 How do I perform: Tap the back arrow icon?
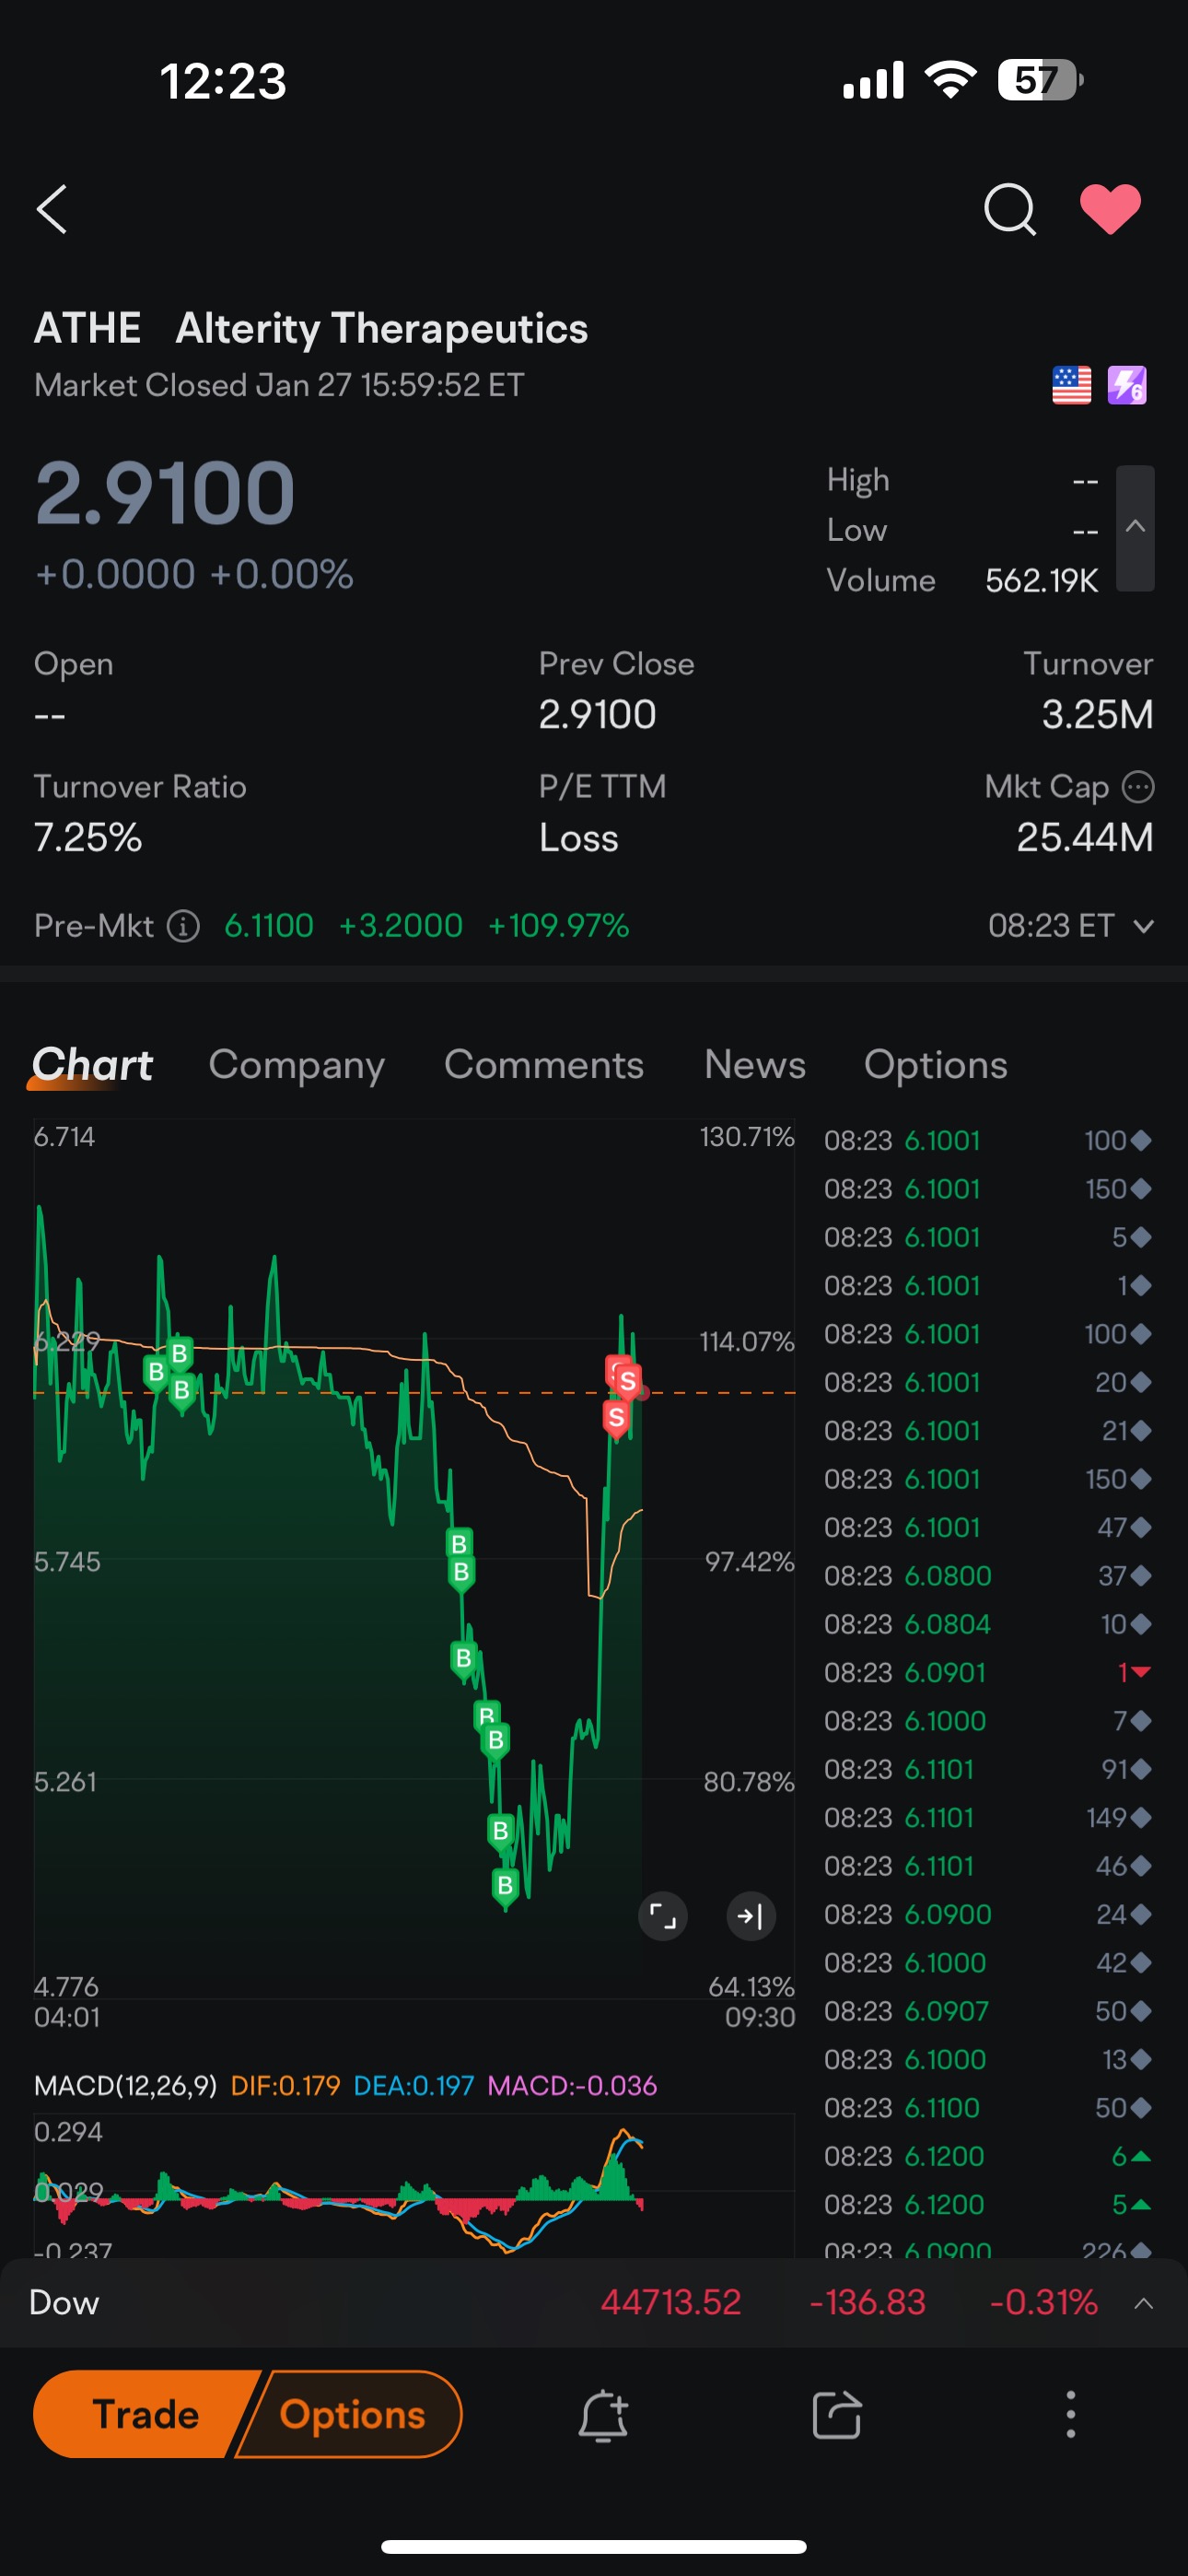[52, 209]
